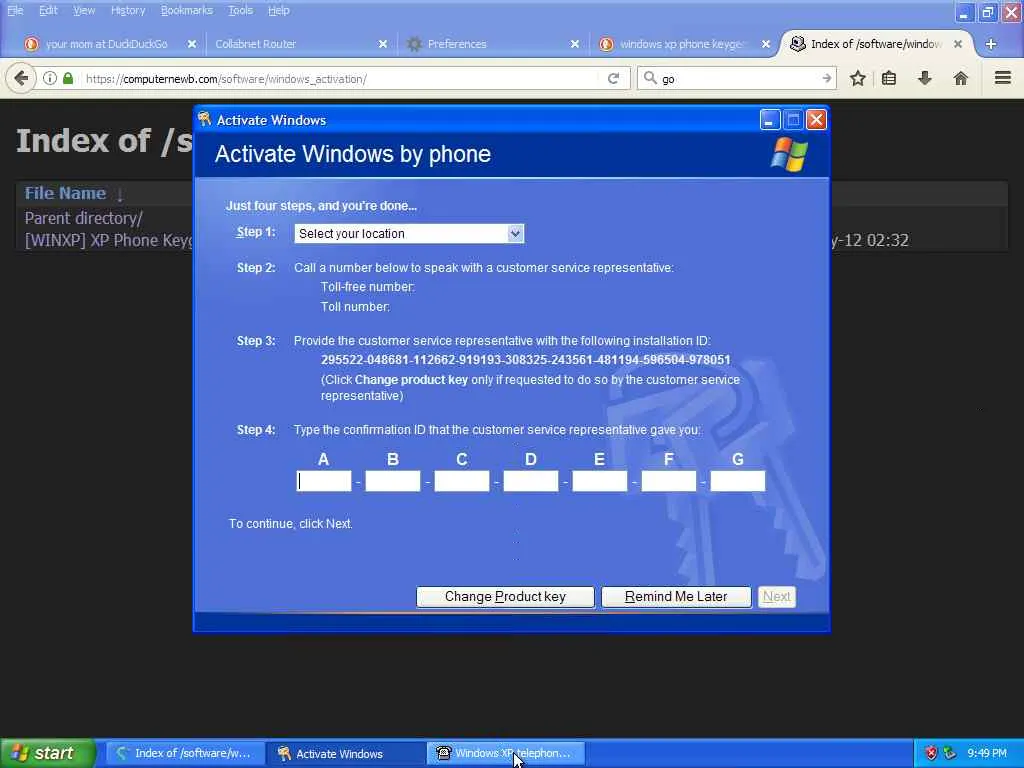Image resolution: width=1024 pixels, height=768 pixels.
Task: Open the View menu
Action: (84, 10)
